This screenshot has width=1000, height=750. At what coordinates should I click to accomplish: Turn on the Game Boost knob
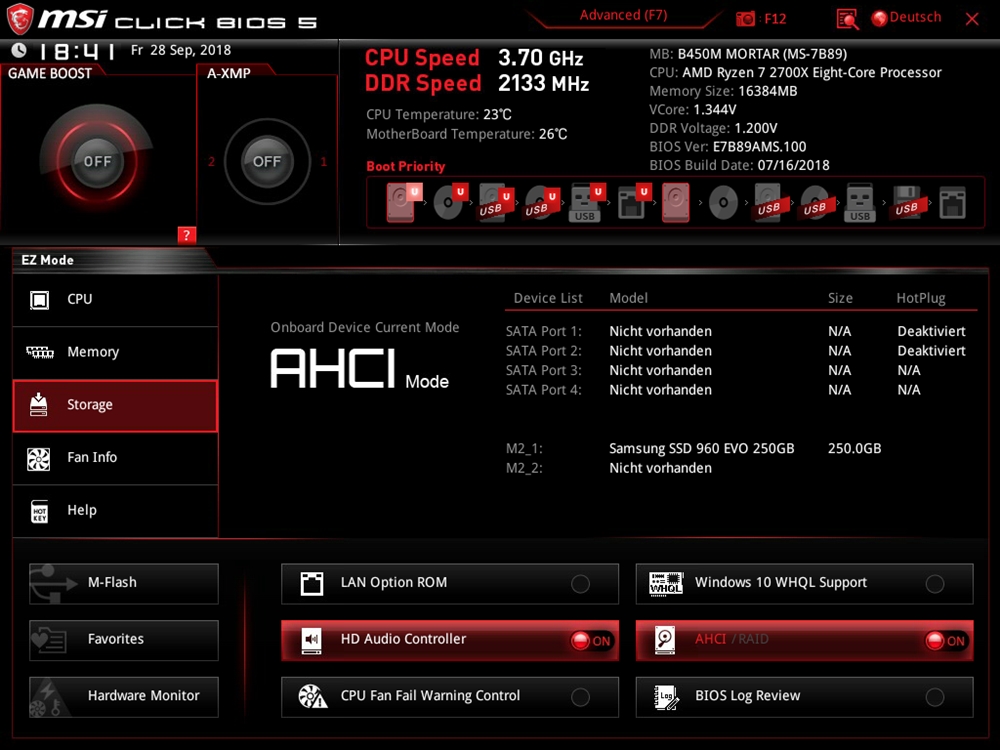tap(97, 161)
